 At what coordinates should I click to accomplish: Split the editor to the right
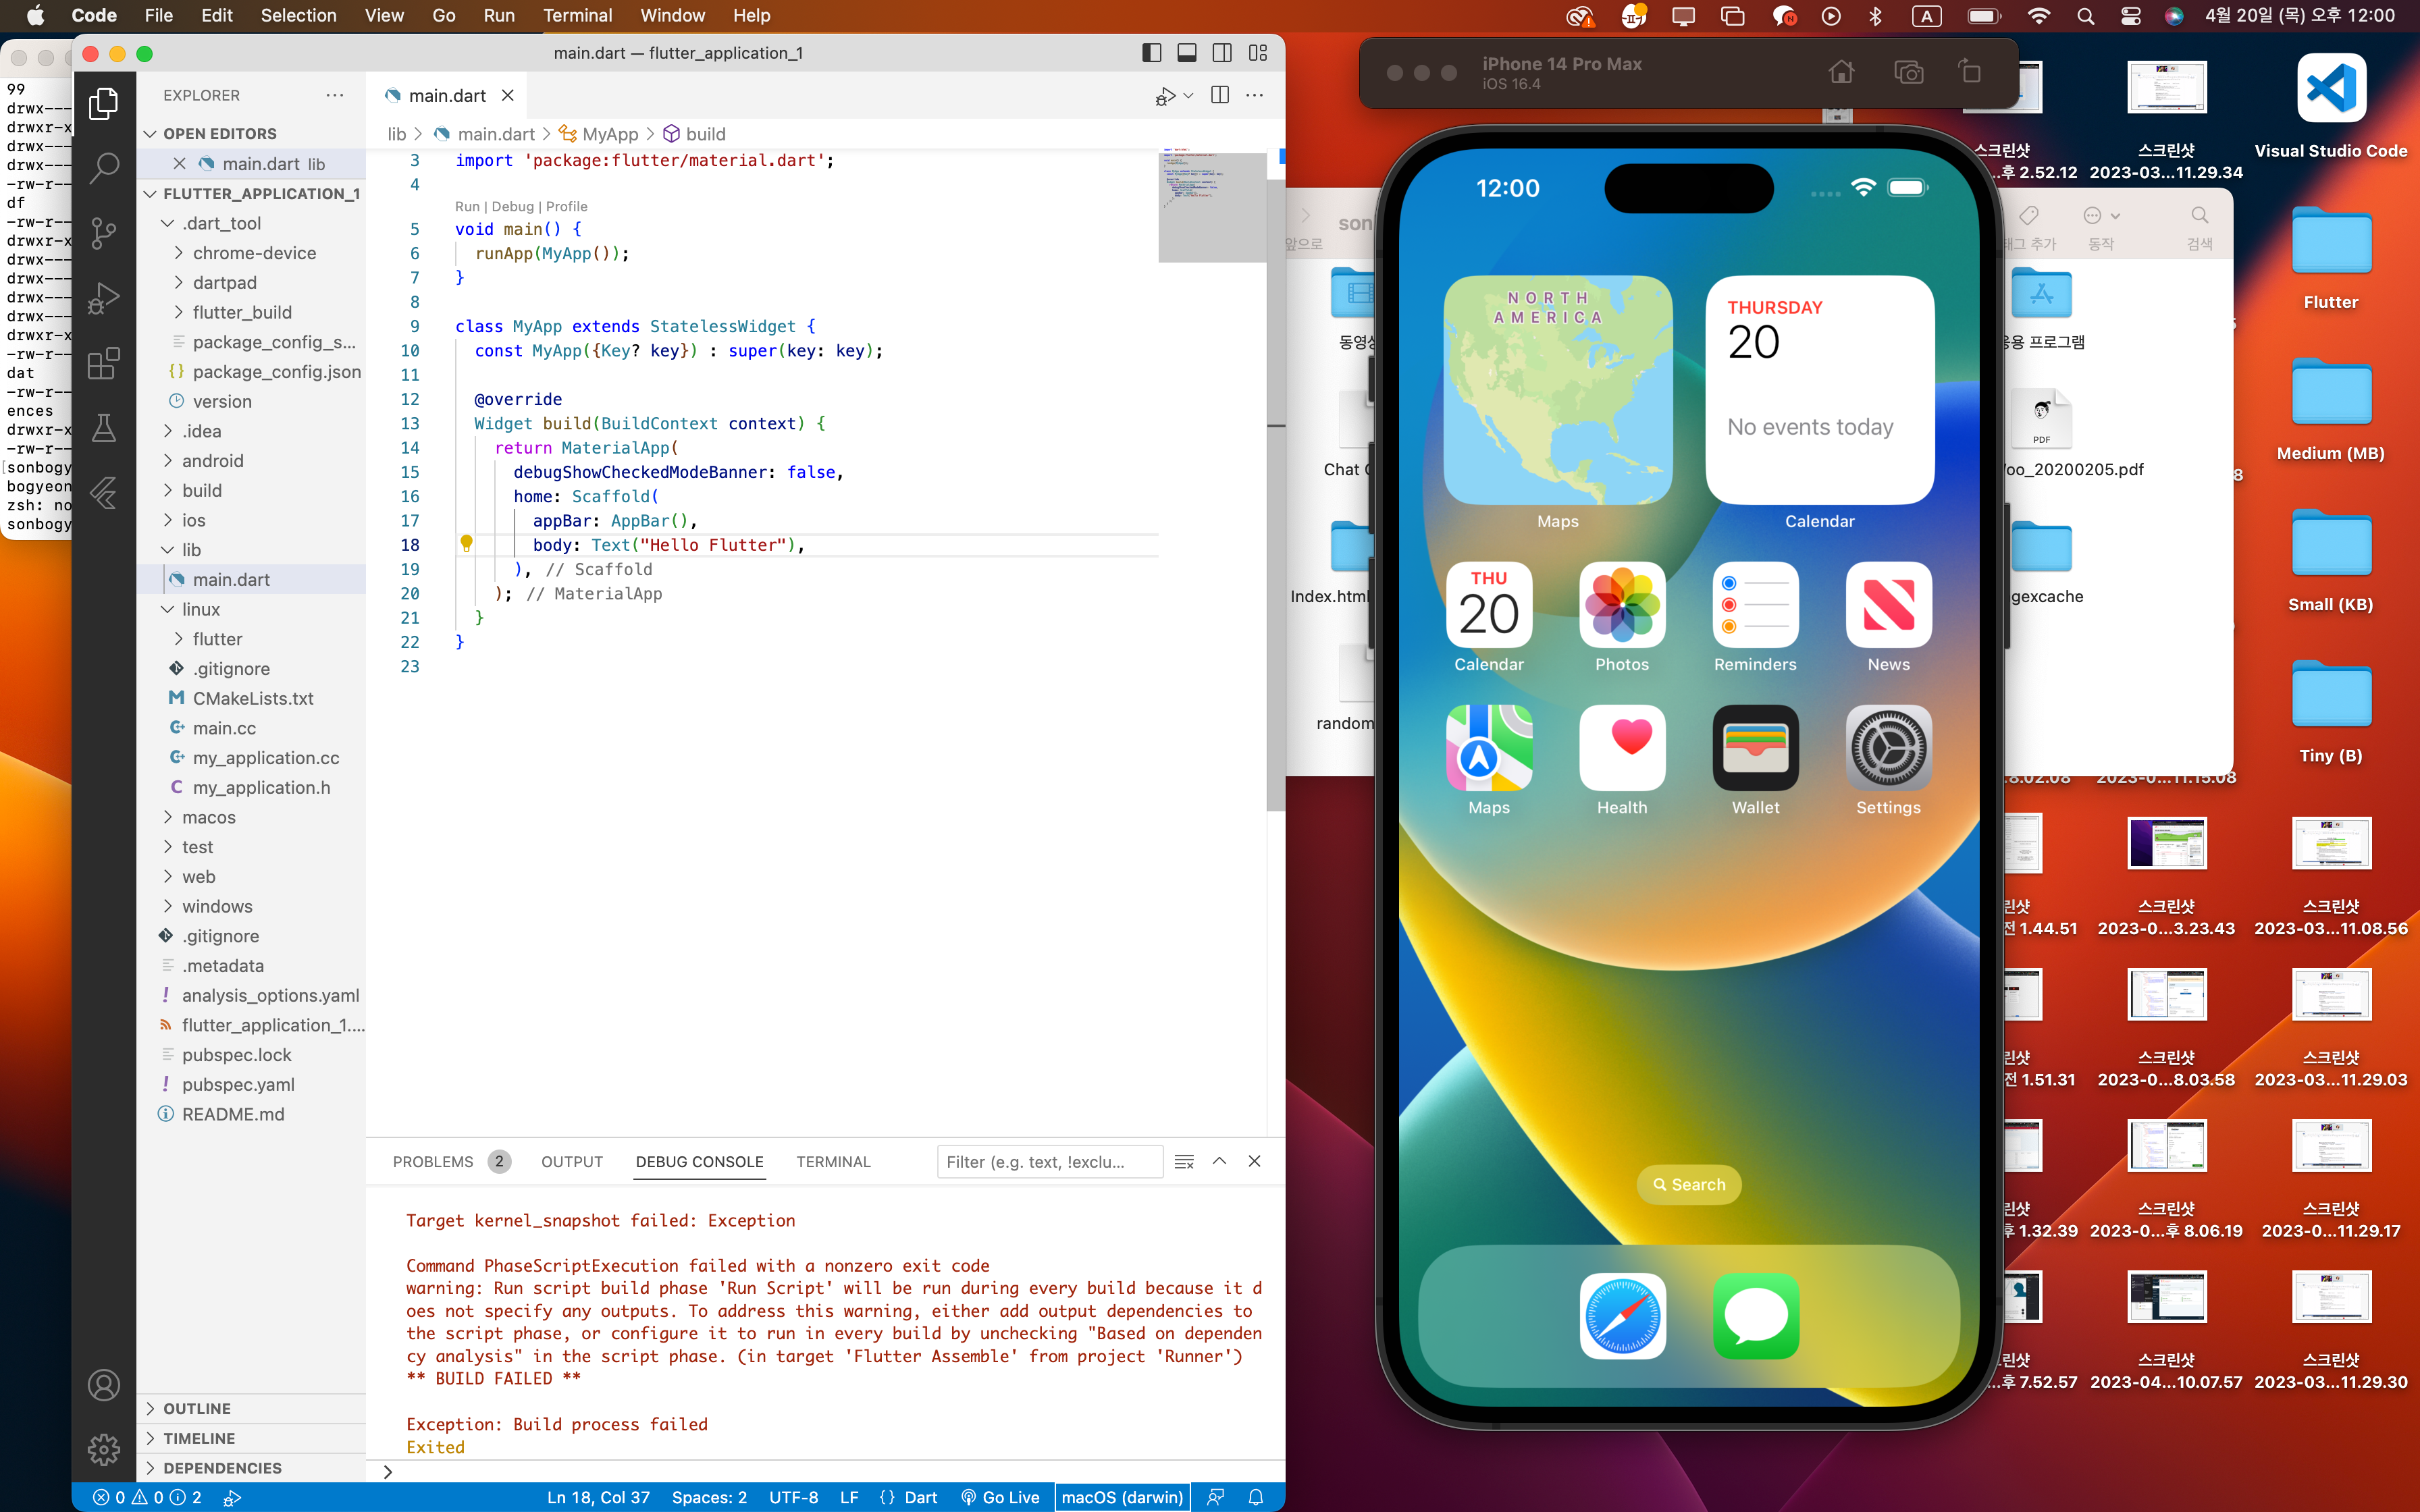1220,95
